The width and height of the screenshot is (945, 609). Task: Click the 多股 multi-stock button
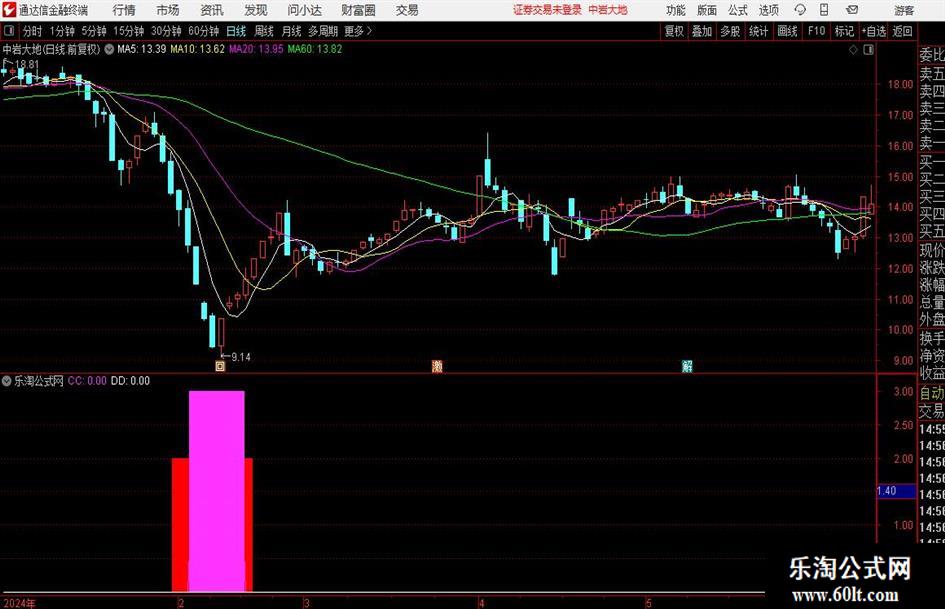click(730, 31)
